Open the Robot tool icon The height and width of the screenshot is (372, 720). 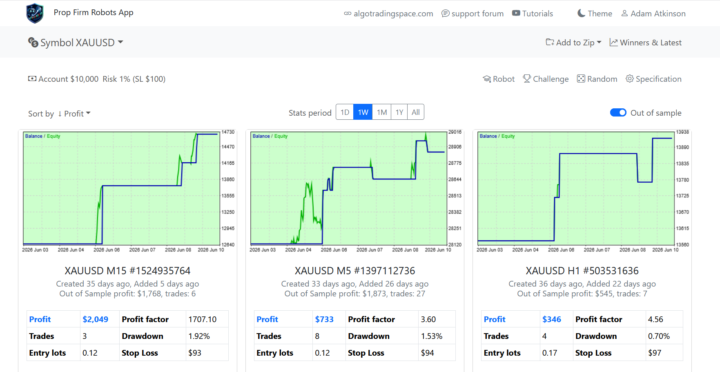(487, 79)
